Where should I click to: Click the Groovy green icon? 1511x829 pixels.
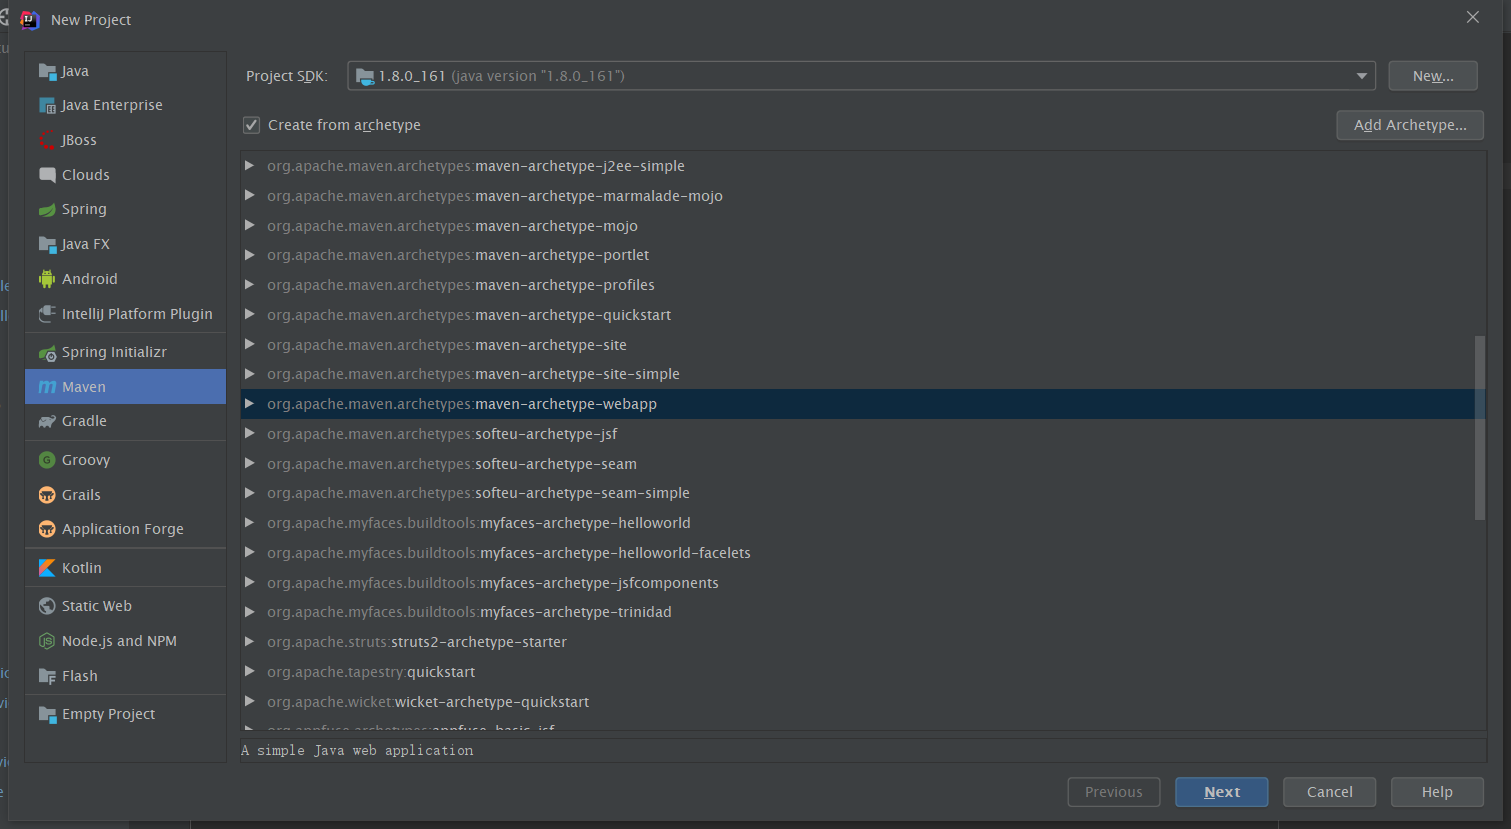coord(47,460)
